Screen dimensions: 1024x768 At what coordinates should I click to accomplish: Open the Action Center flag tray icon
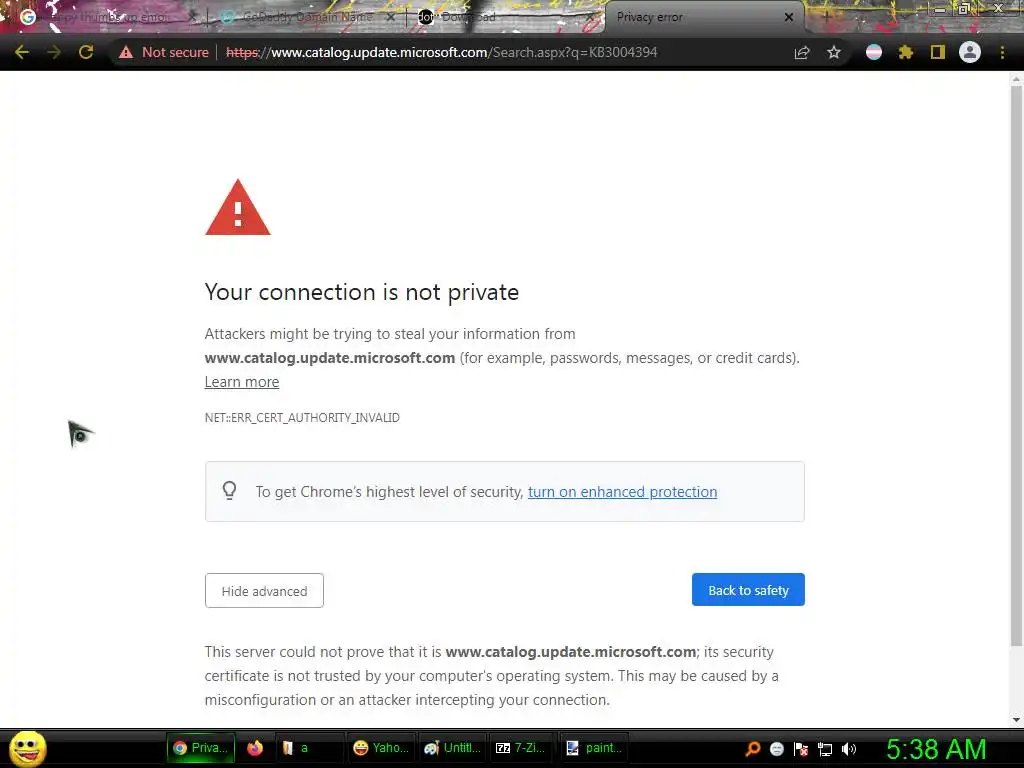pos(801,749)
